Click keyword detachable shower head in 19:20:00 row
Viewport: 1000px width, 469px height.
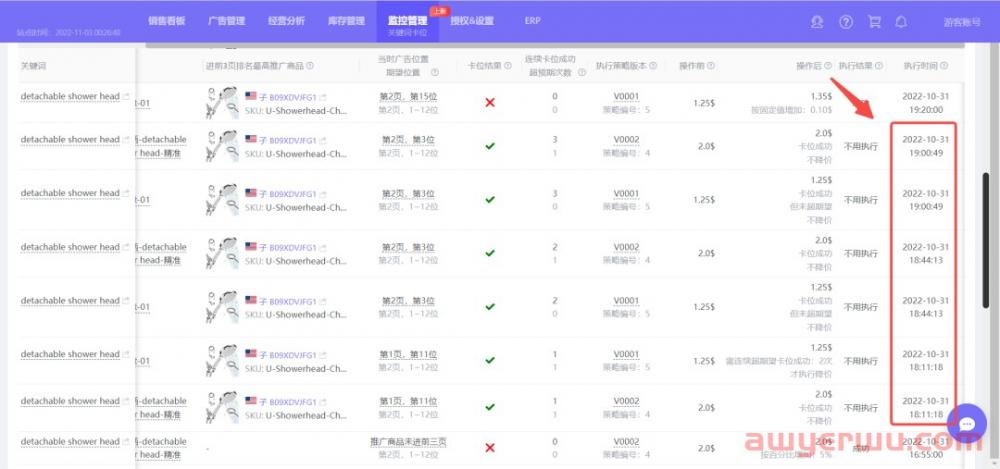tap(70, 96)
